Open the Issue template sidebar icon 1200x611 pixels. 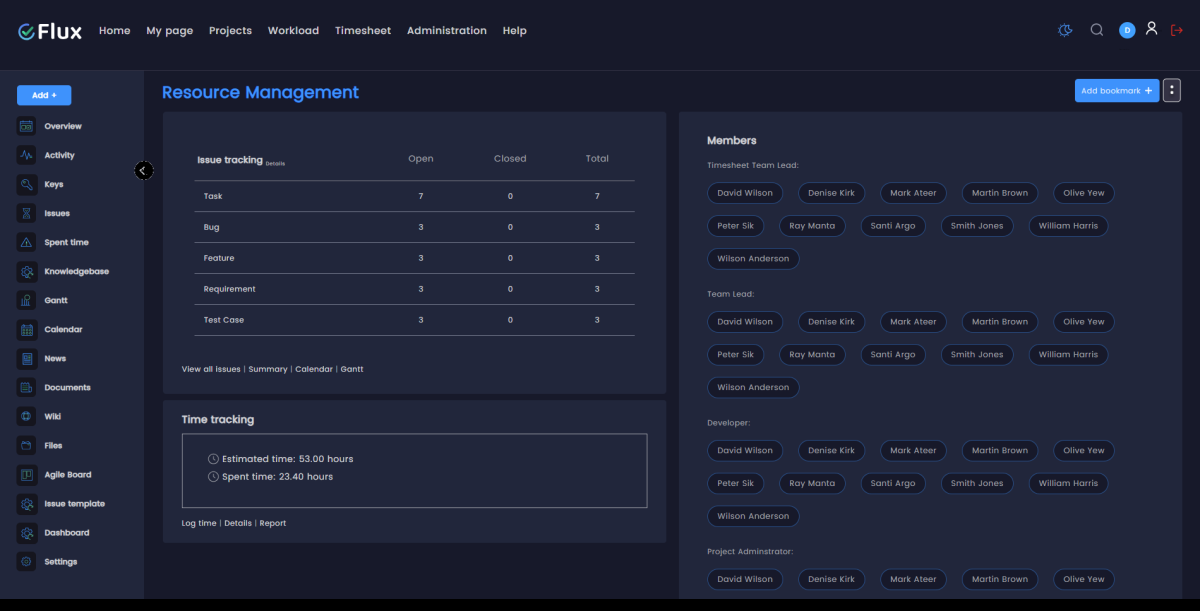click(25, 503)
